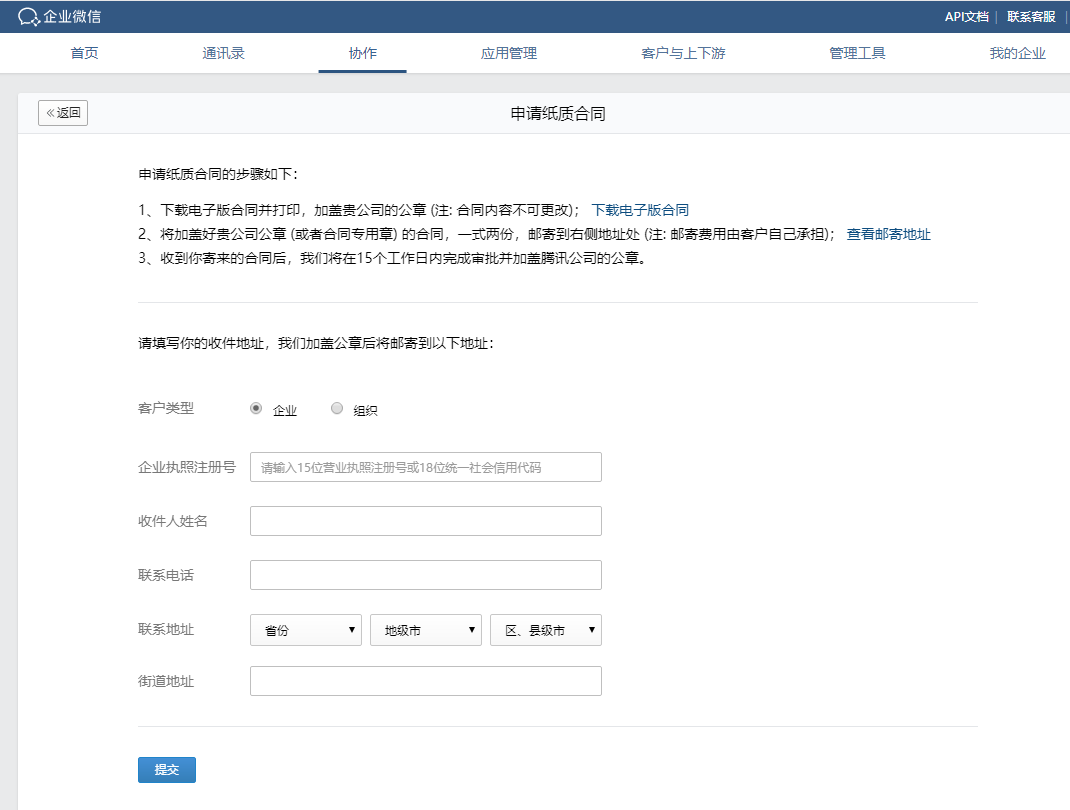Open the 通讯录 tab
Image resolution: width=1070 pixels, height=810 pixels.
point(223,54)
